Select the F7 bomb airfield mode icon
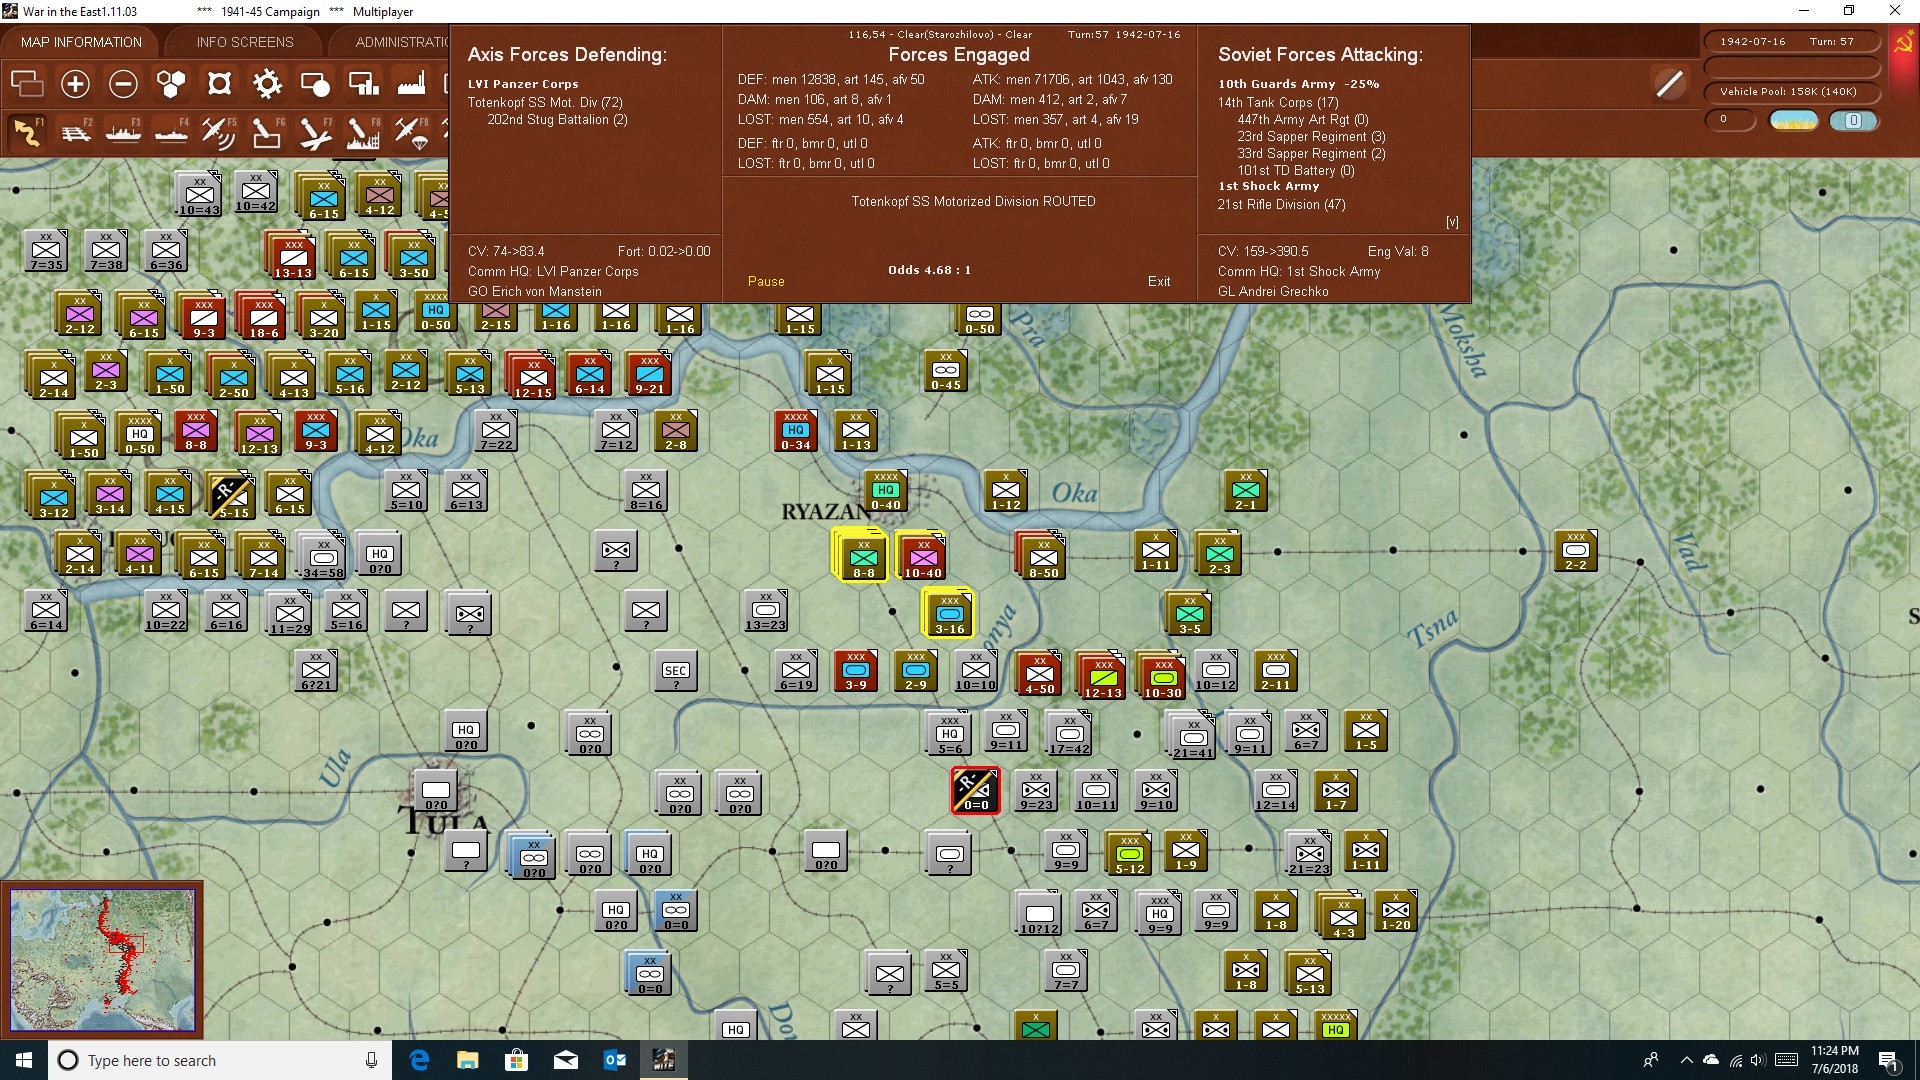The image size is (1920, 1080). [314, 132]
